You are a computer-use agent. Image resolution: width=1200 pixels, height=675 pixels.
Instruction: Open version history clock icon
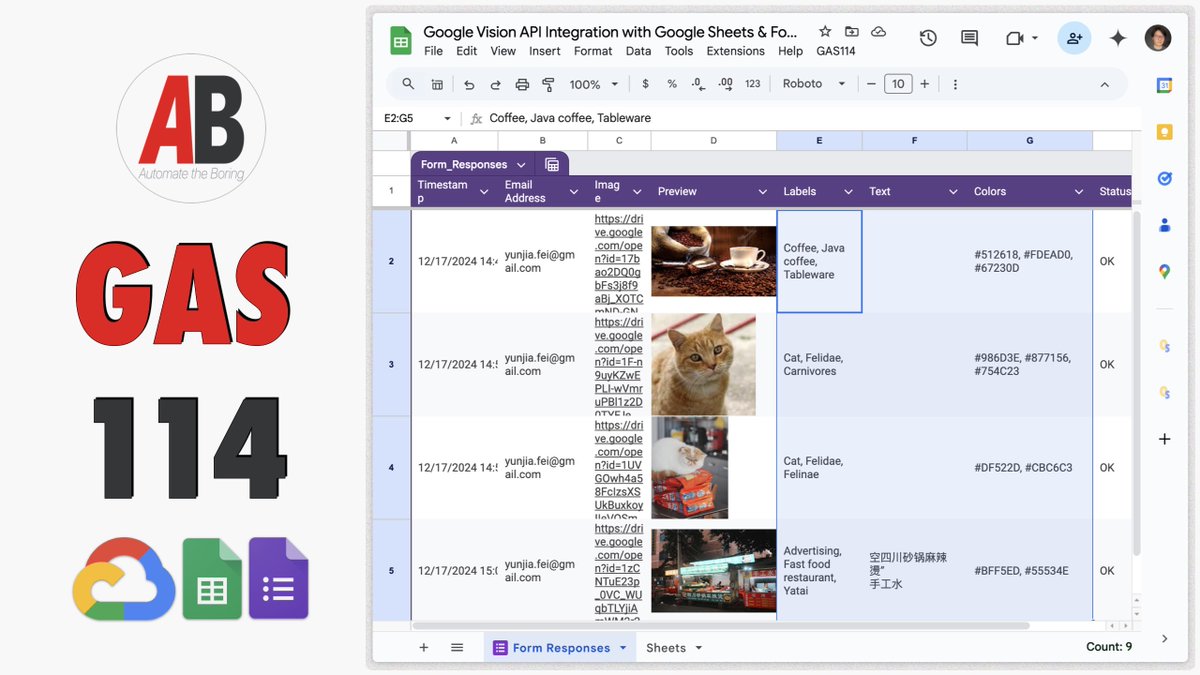[928, 38]
